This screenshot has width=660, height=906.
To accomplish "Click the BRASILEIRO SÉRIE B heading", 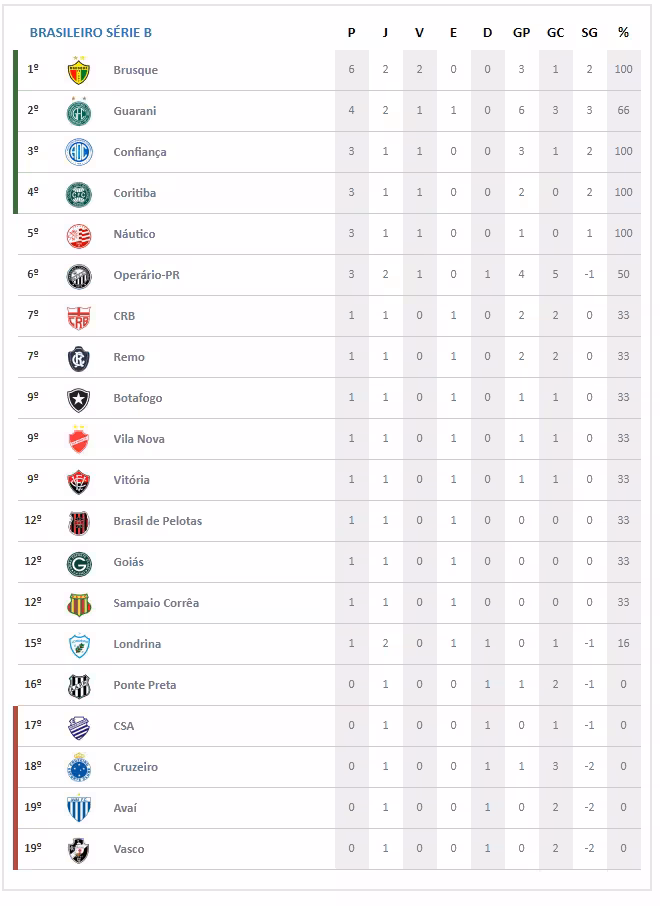I will coord(91,33).
